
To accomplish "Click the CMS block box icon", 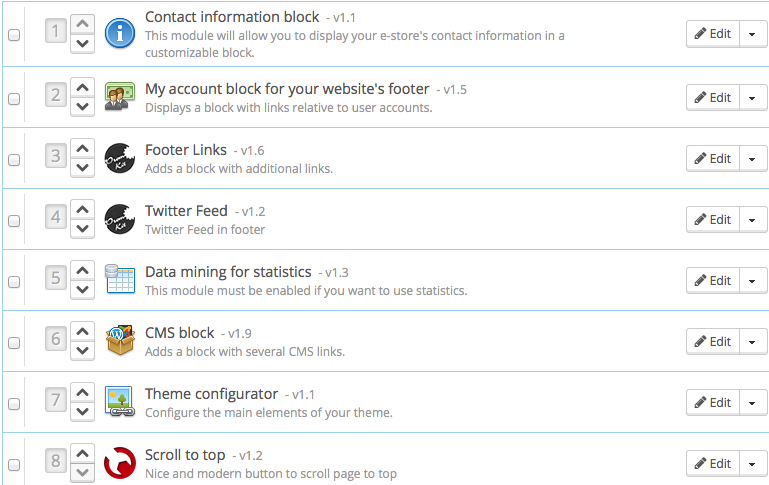I will point(120,341).
